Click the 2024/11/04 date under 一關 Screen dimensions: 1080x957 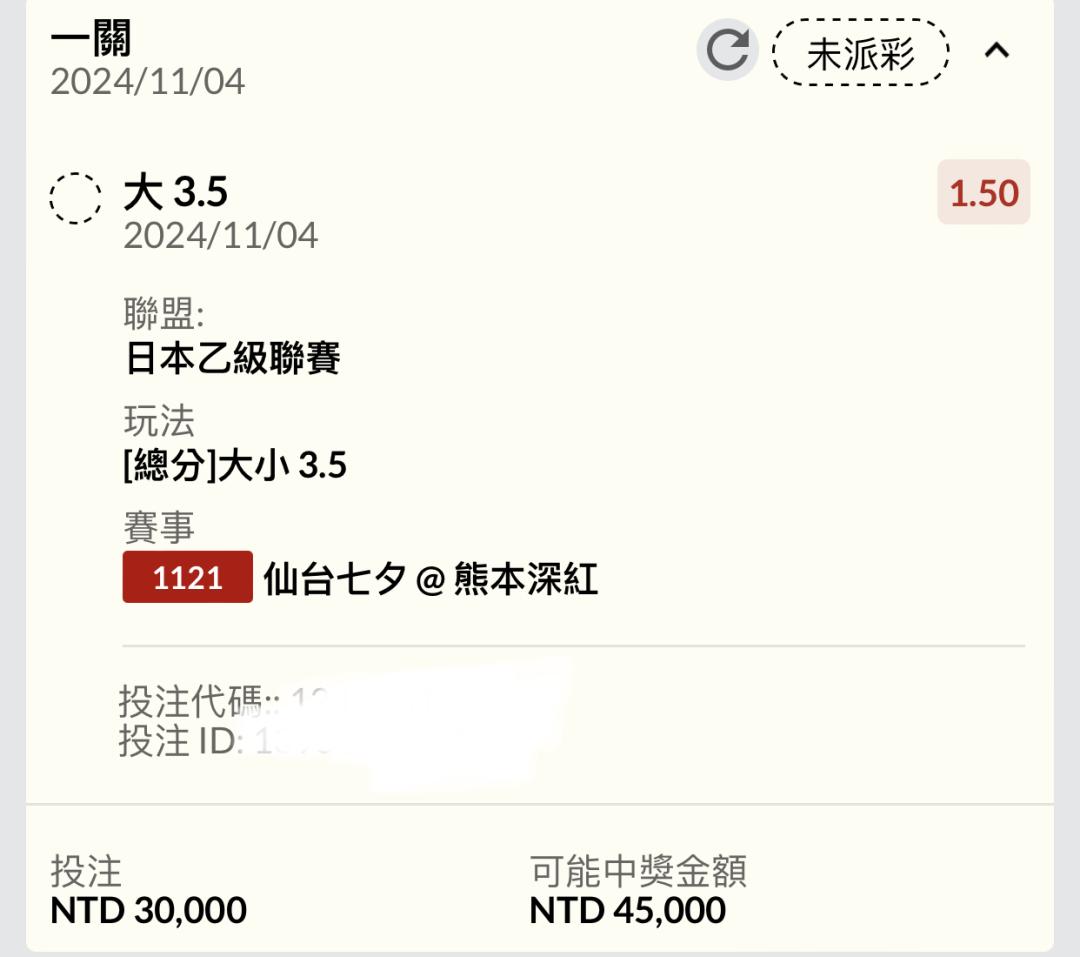(x=147, y=82)
